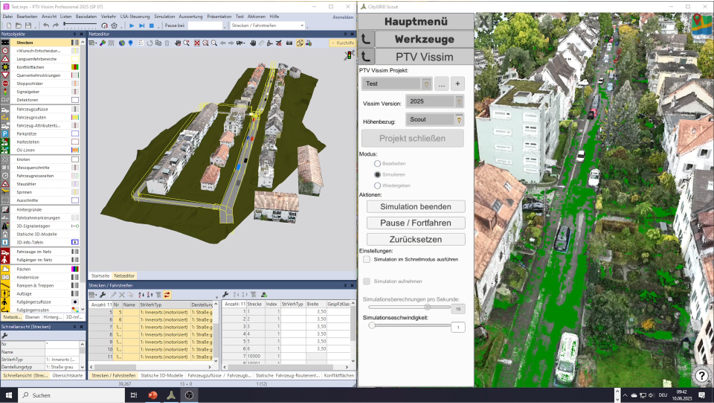This screenshot has width=714, height=403.
Task: Adjust the Simulationsberechnungen pro Sekunde slider
Action: coord(428,307)
